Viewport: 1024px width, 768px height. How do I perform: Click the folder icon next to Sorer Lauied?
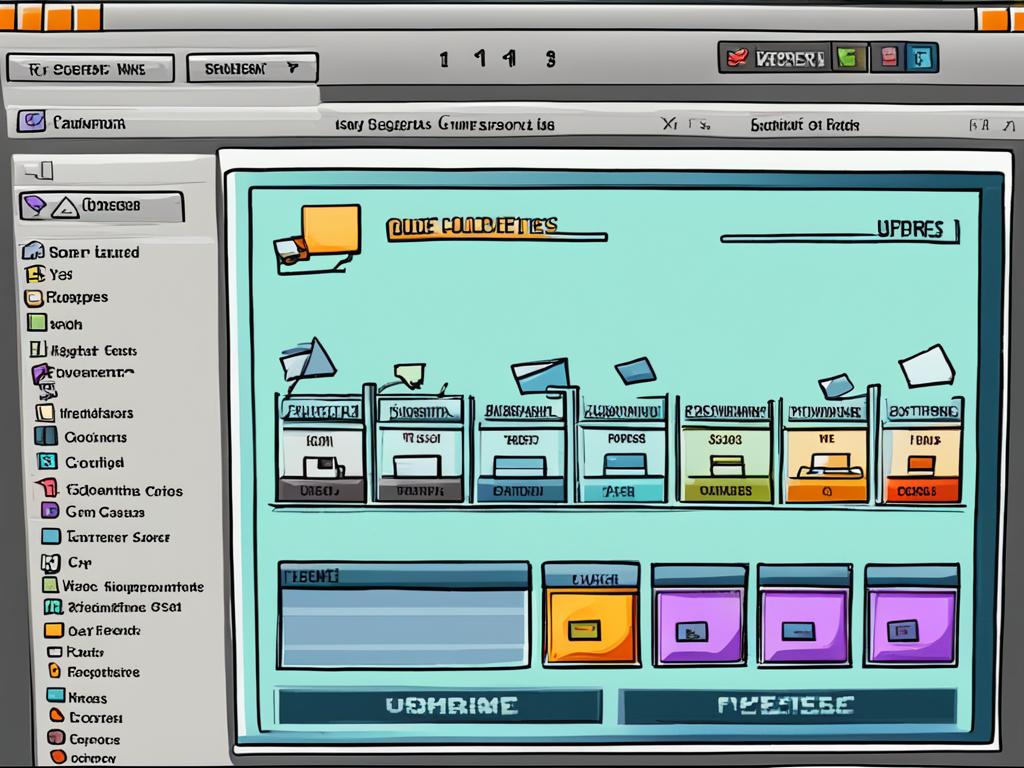click(x=33, y=251)
